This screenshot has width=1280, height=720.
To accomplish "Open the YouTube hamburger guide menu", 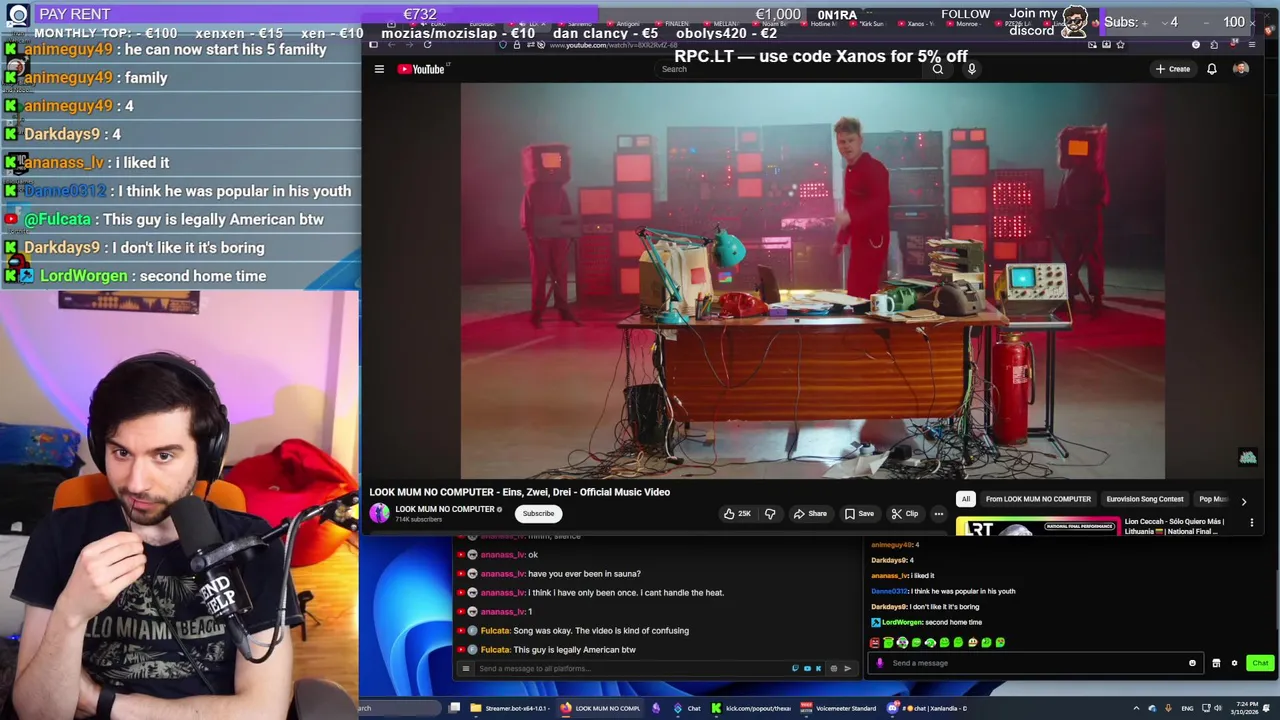I will (379, 69).
